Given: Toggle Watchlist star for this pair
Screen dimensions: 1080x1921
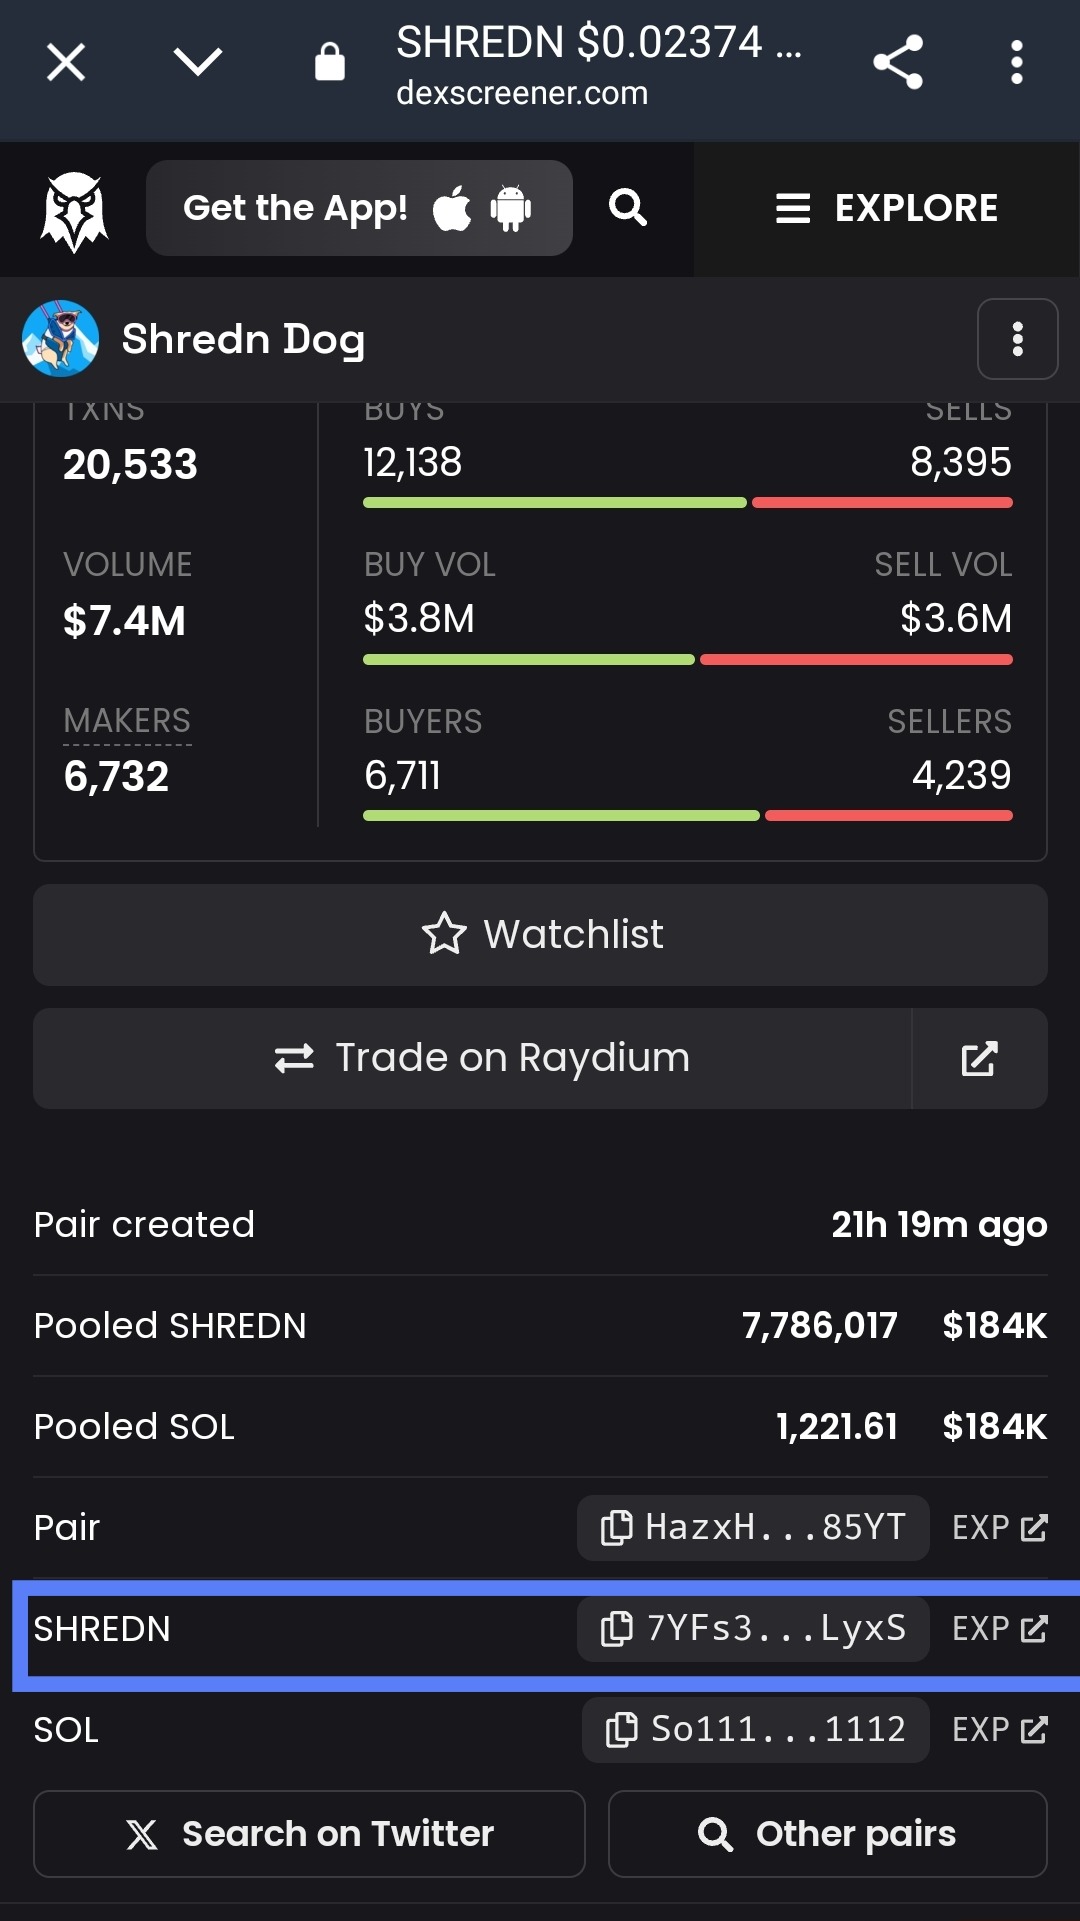Looking at the screenshot, I should pyautogui.click(x=540, y=934).
